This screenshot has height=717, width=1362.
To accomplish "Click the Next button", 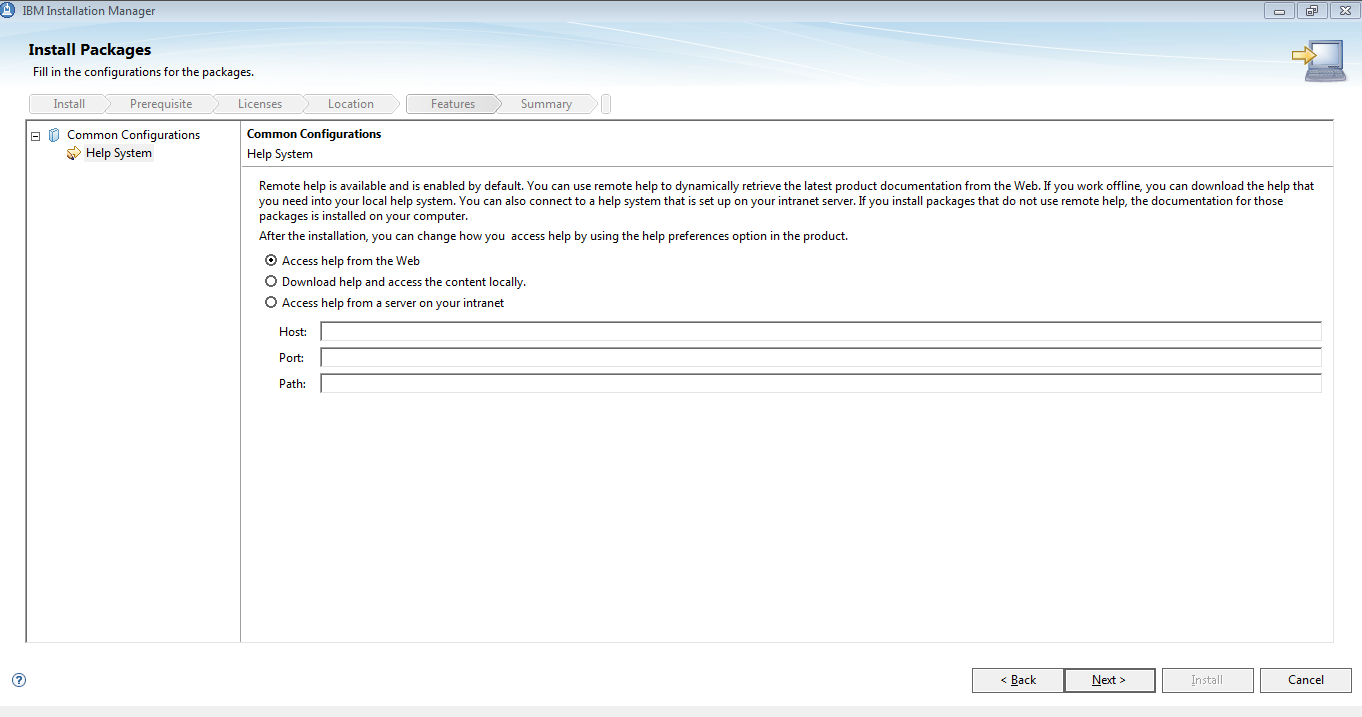I will [1110, 680].
